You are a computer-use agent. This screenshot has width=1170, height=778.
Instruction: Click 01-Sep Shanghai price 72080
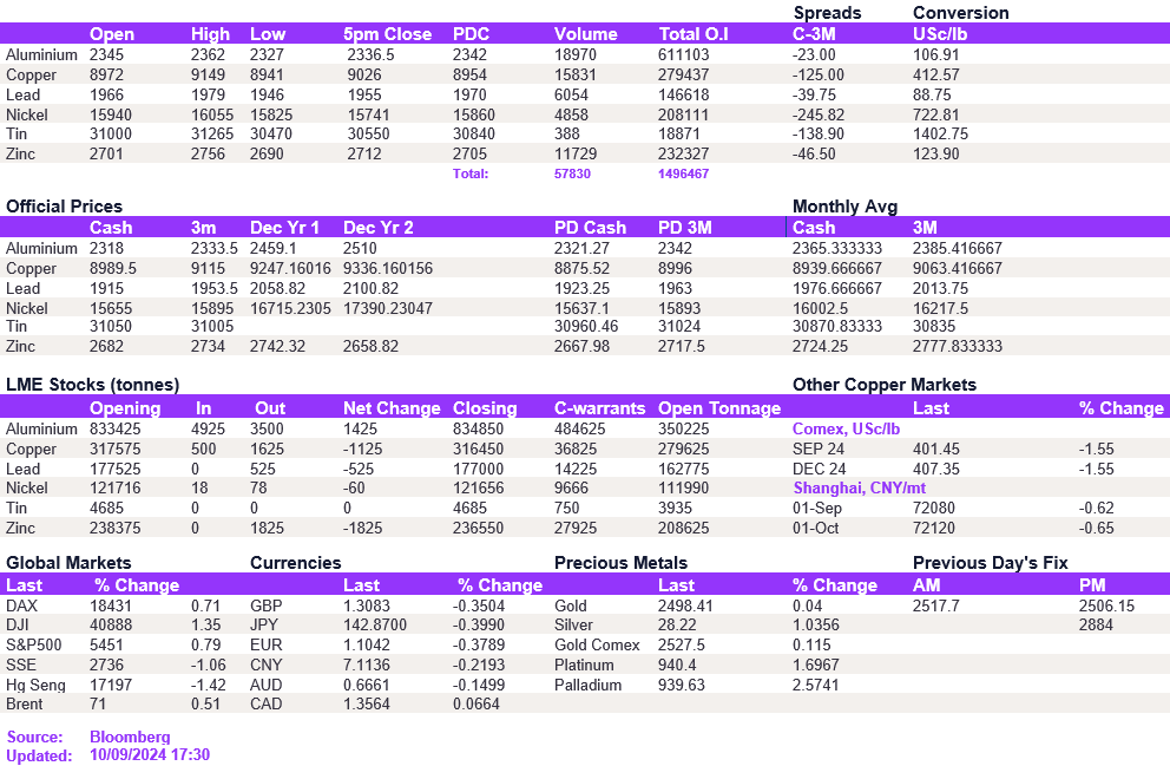click(x=933, y=509)
